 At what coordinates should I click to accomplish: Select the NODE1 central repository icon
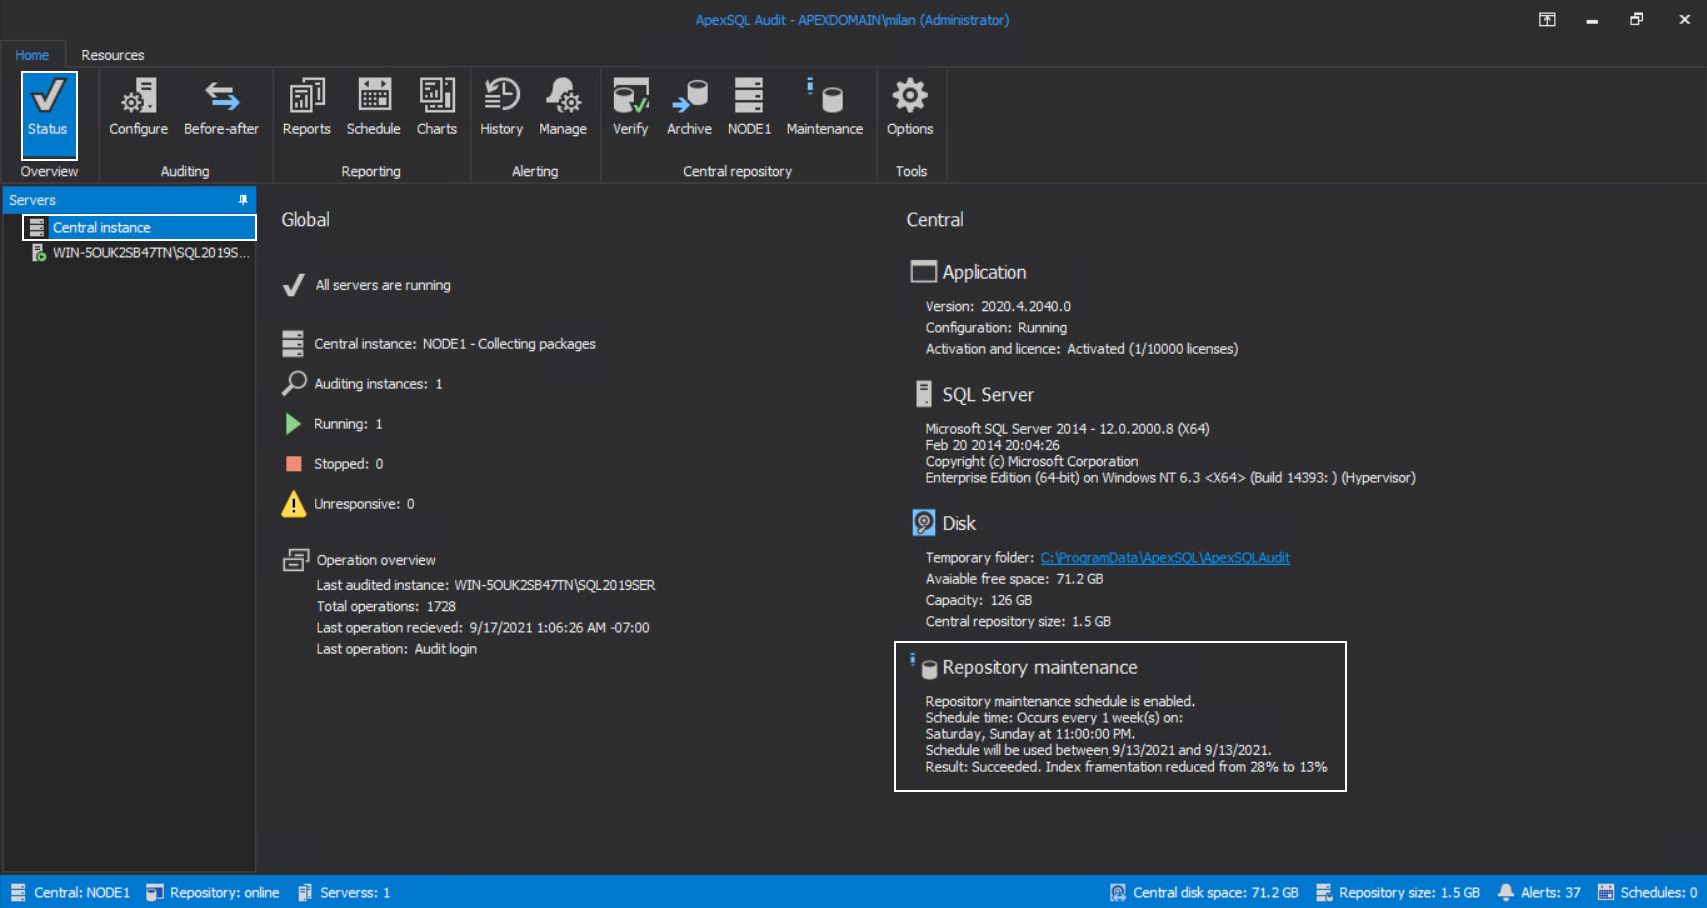point(749,107)
